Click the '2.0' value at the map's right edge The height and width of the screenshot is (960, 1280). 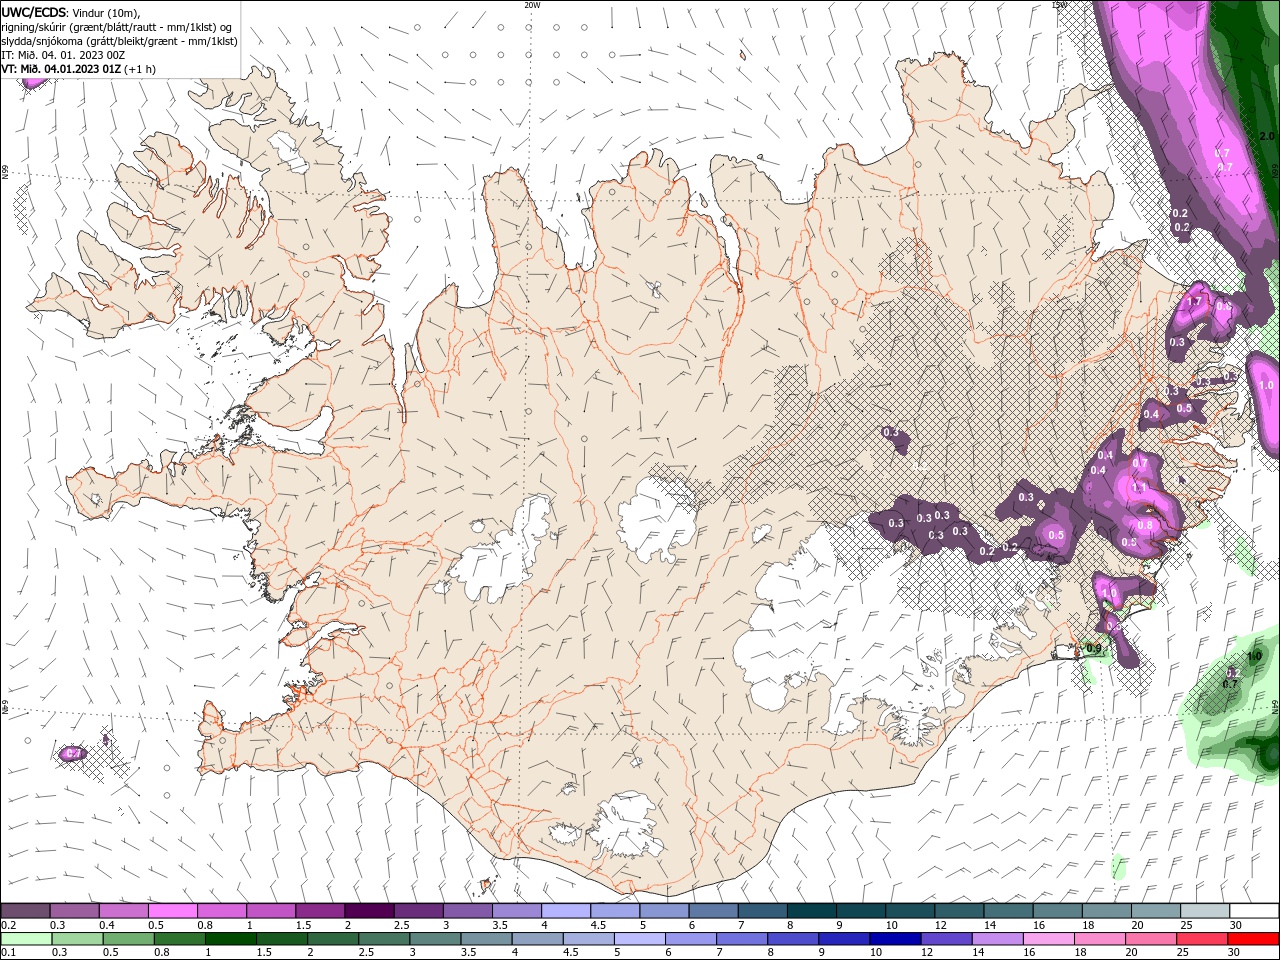[1267, 136]
